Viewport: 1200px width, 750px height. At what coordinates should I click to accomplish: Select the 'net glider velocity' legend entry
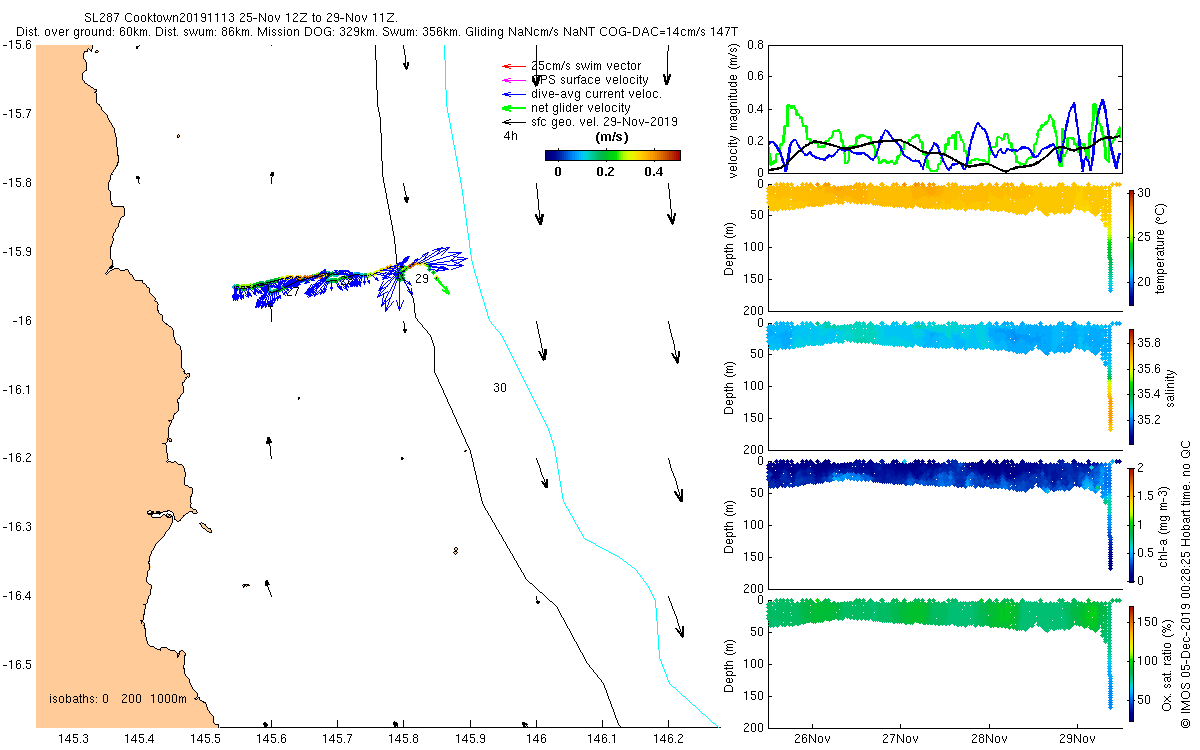567,108
